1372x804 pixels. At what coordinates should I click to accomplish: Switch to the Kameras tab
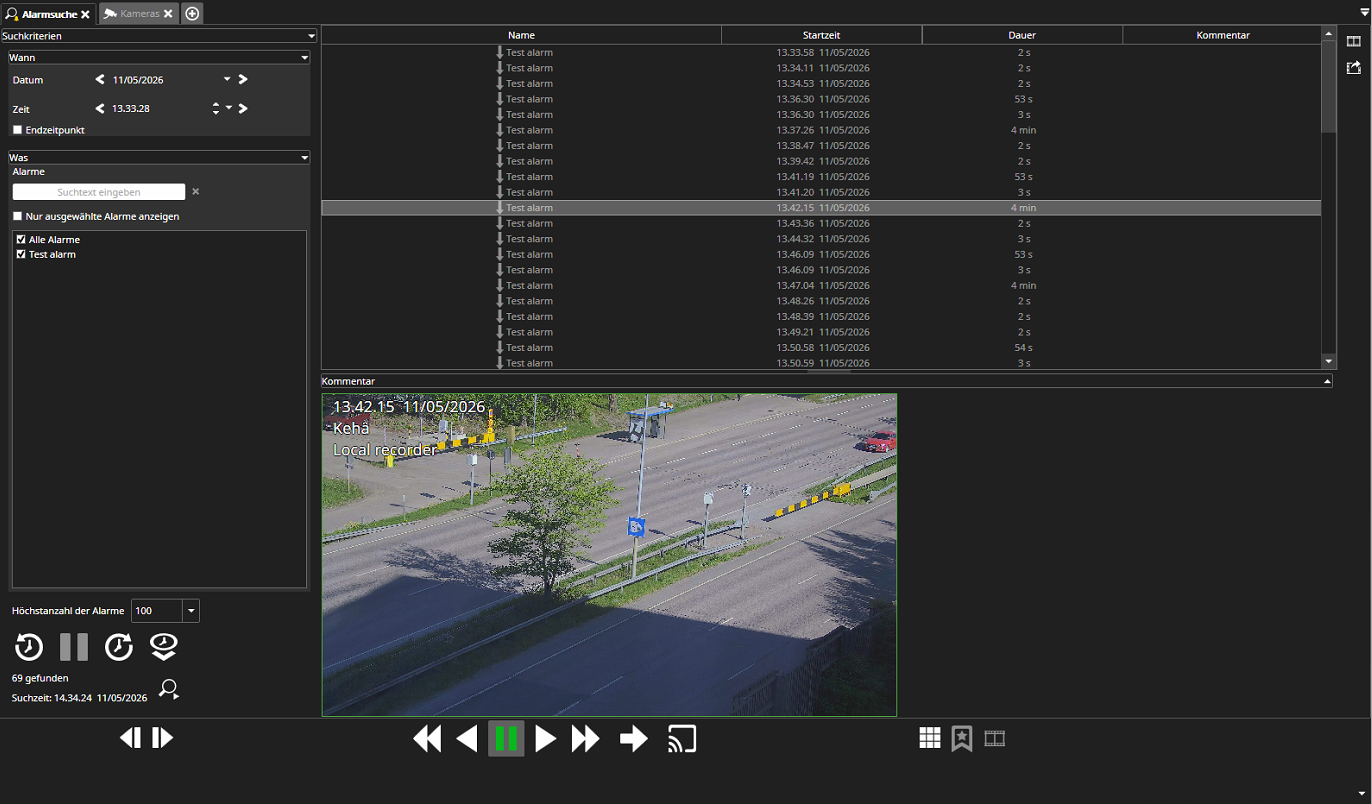(139, 14)
